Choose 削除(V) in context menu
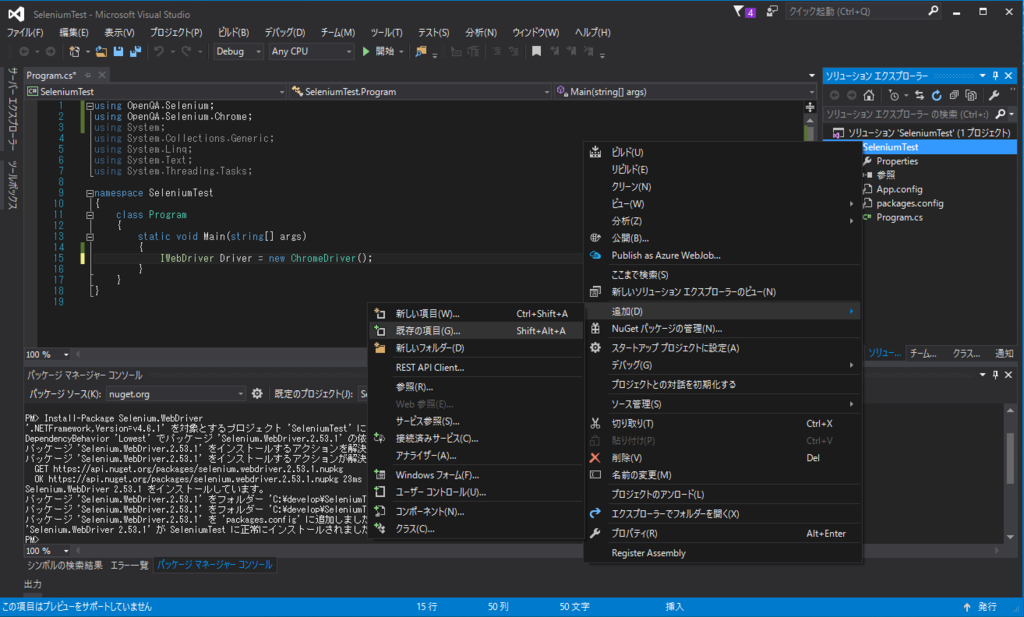This screenshot has height=617, width=1024. [723, 458]
